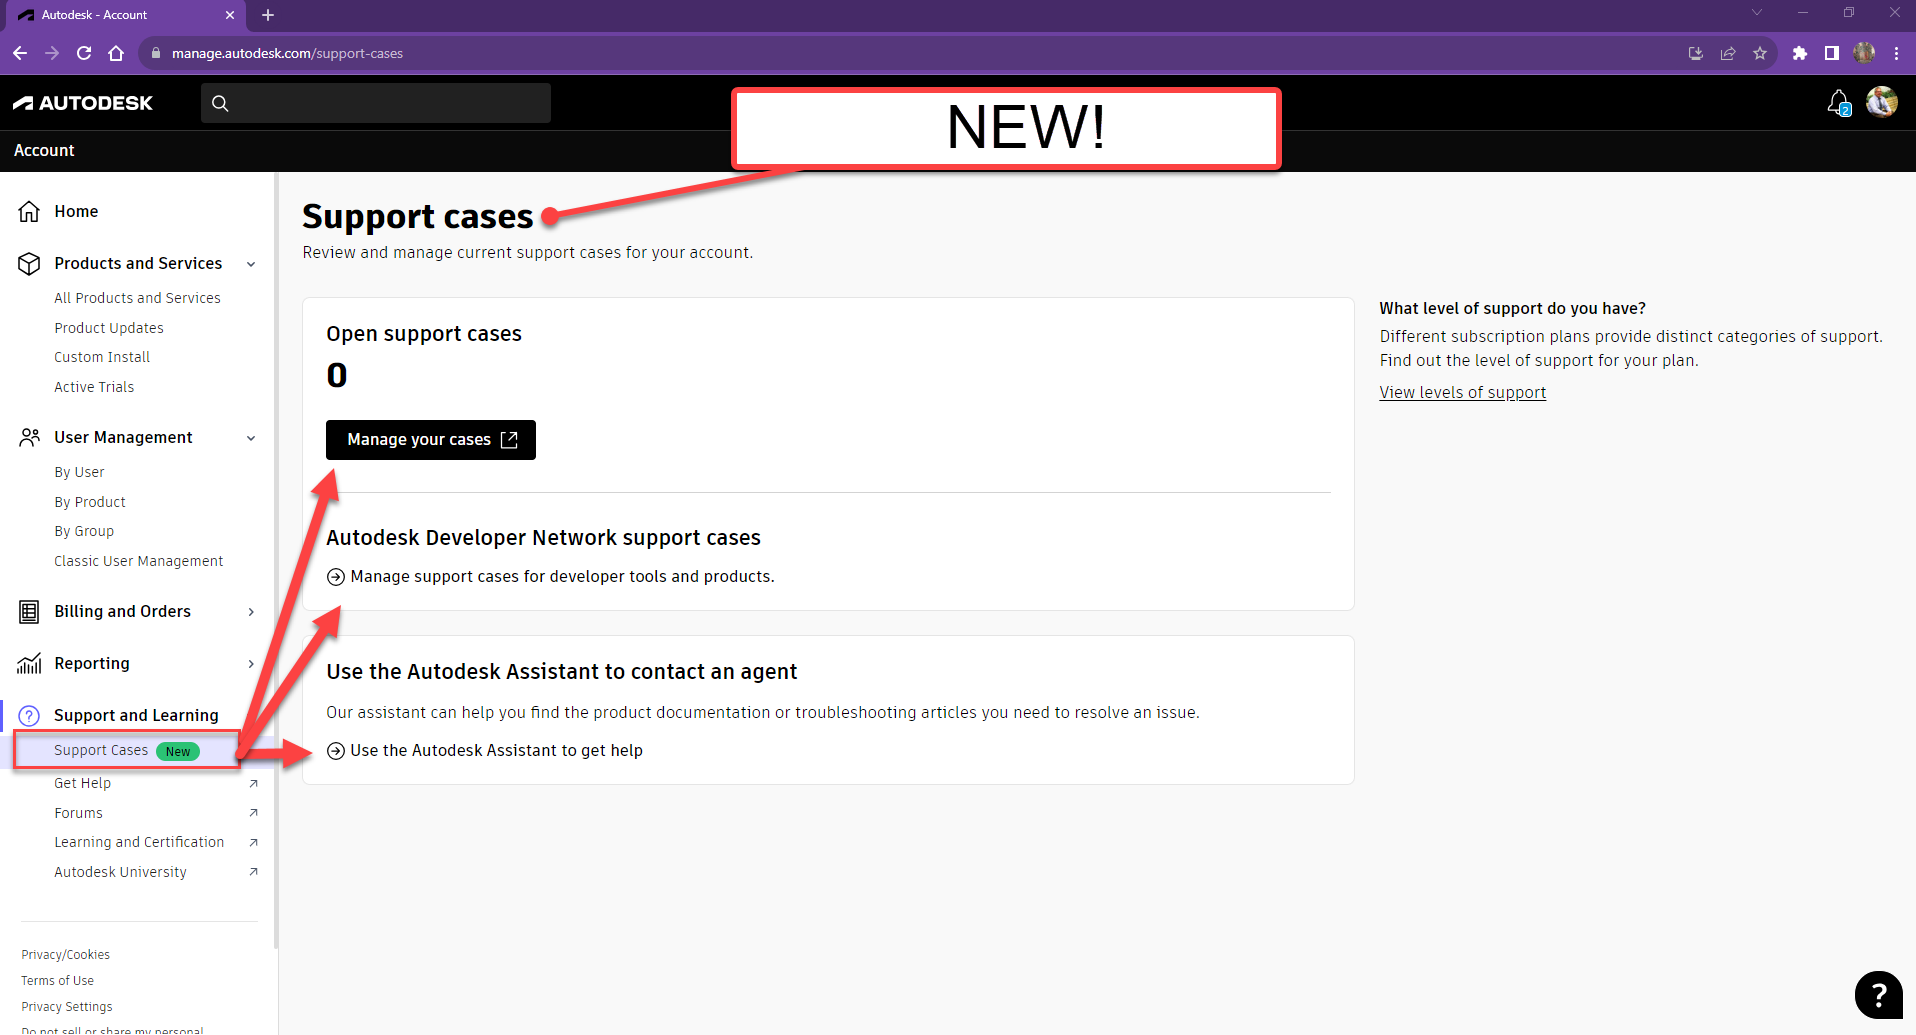This screenshot has width=1916, height=1035.
Task: Open Chrome profile avatar in toolbar
Action: [1864, 53]
